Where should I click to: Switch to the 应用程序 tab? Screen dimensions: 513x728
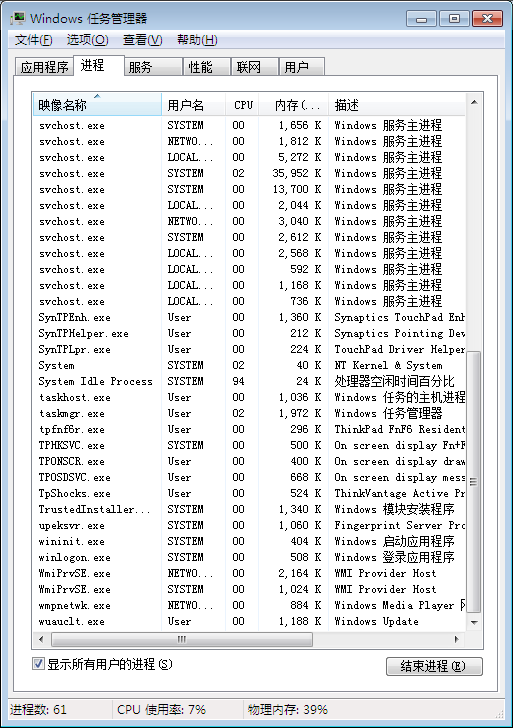click(44, 67)
